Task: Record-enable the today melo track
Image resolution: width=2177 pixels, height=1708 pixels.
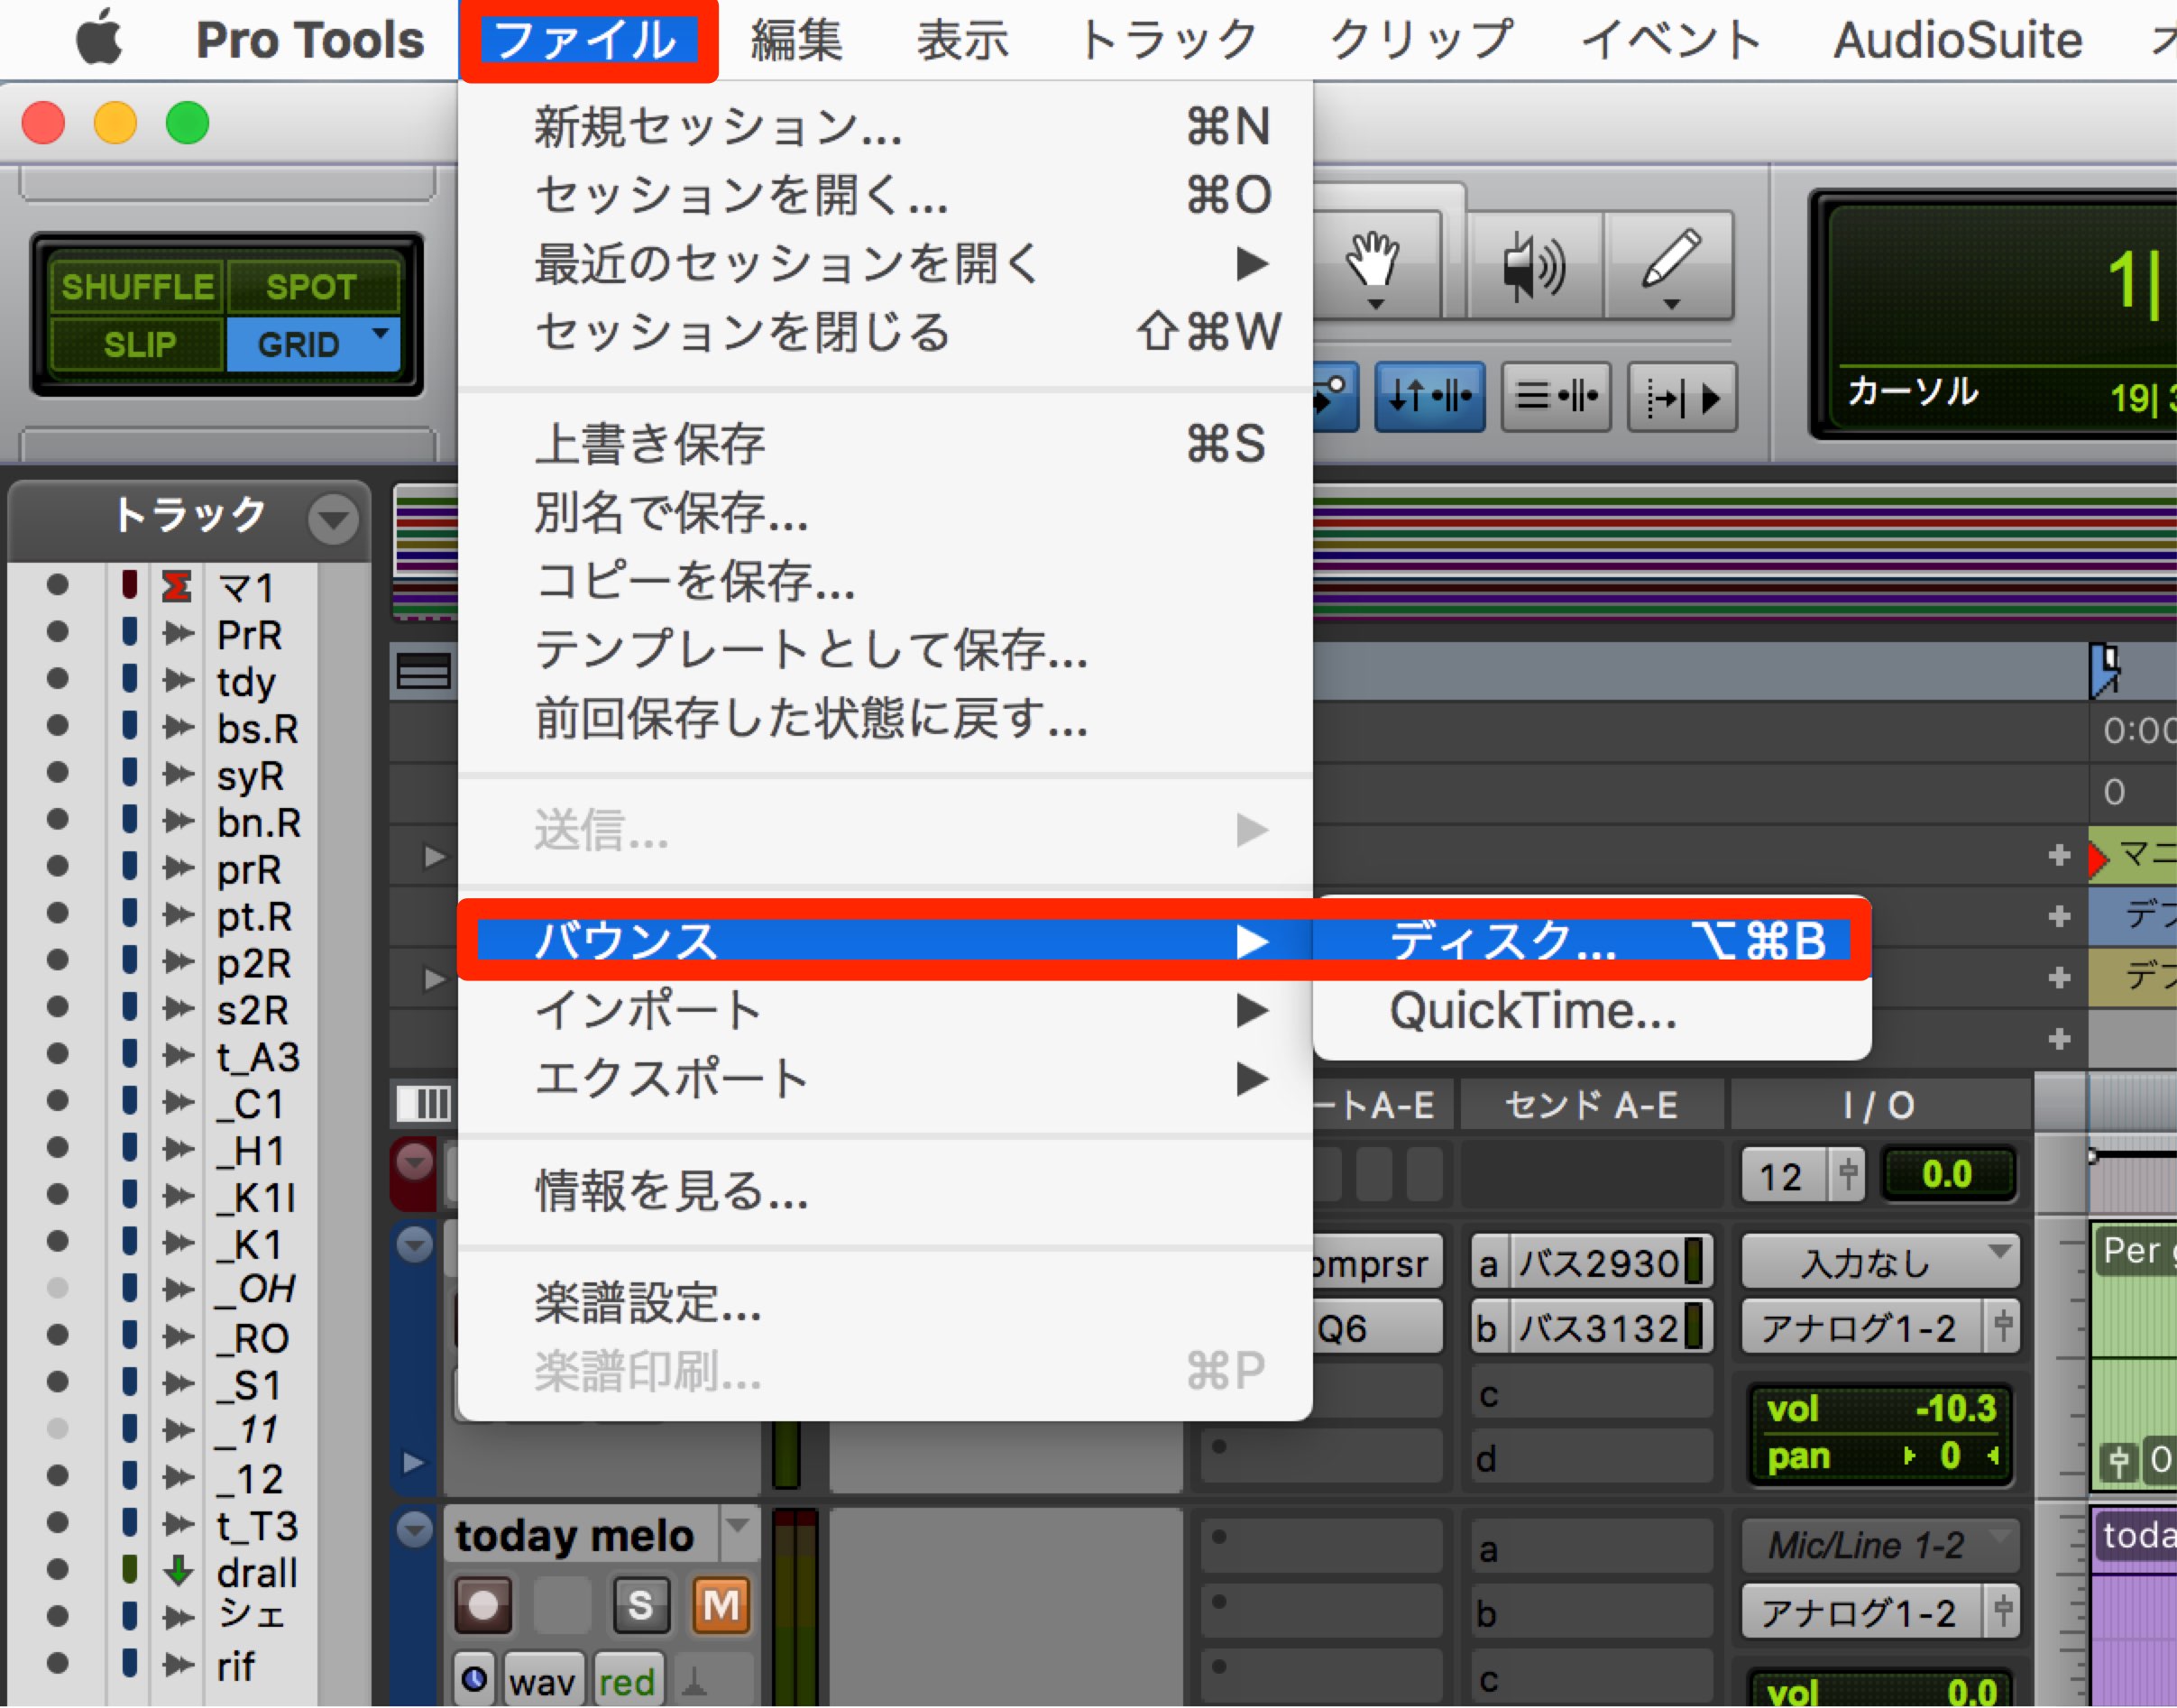Action: coord(483,1606)
